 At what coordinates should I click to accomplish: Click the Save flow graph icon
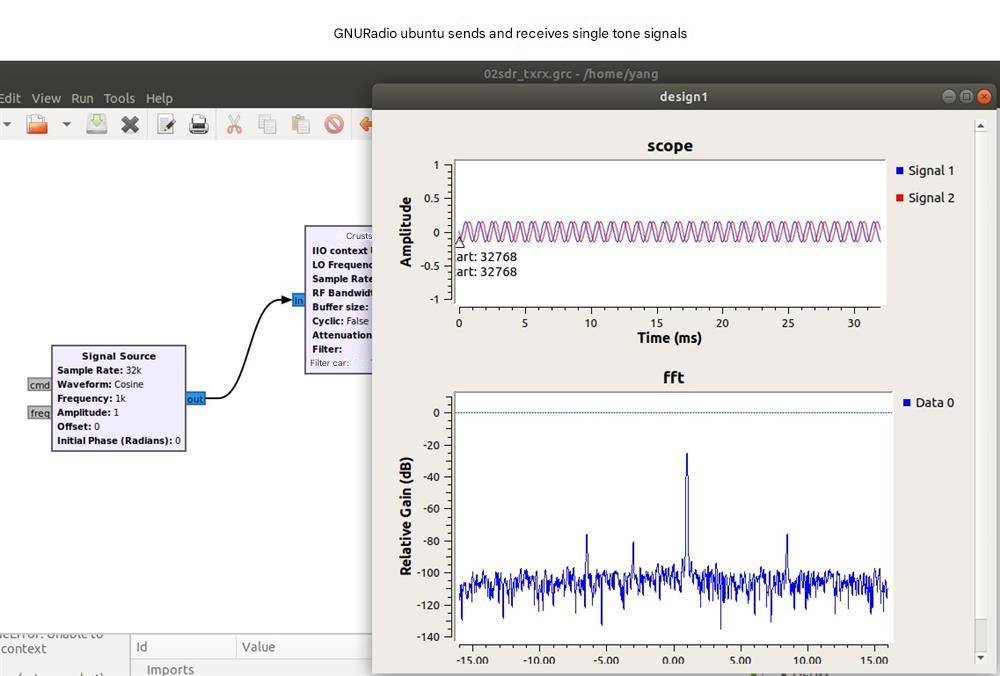tap(96, 124)
